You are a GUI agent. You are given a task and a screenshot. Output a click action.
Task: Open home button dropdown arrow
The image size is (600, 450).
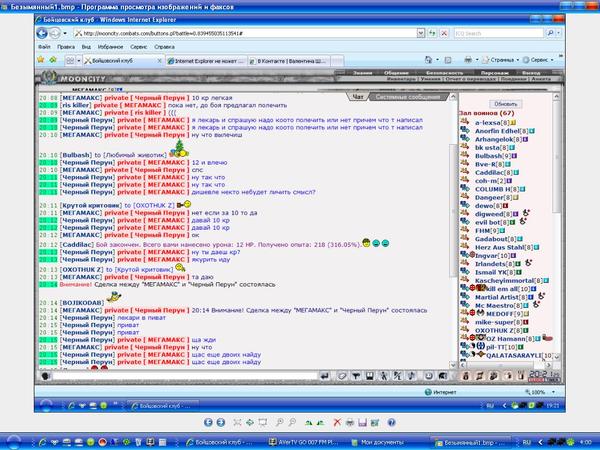click(x=437, y=60)
